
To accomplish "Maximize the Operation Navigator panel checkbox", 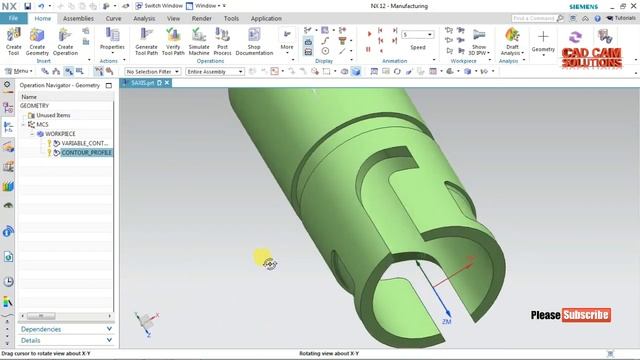I will pos(109,85).
